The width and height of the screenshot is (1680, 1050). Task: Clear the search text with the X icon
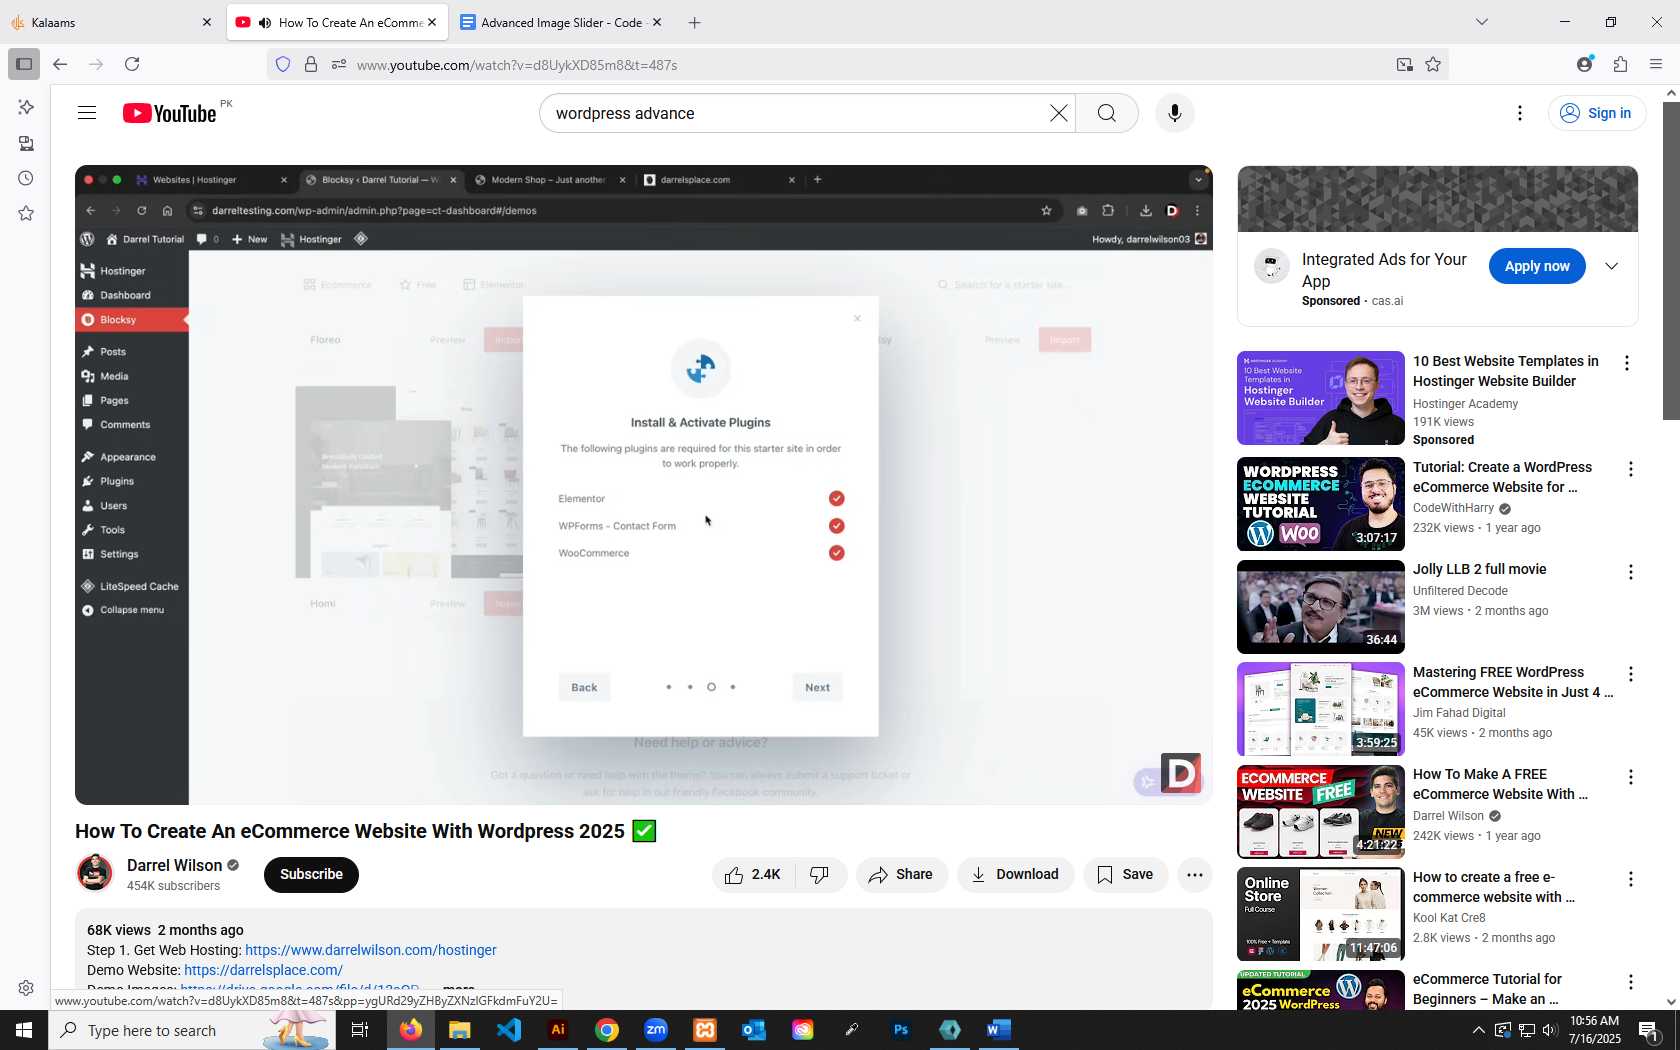click(x=1058, y=113)
